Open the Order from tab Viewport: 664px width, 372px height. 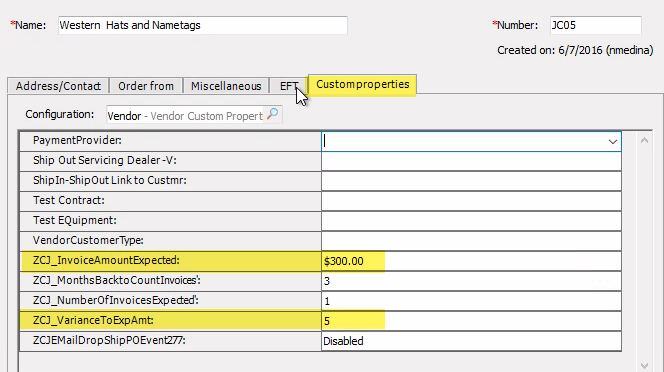(146, 86)
